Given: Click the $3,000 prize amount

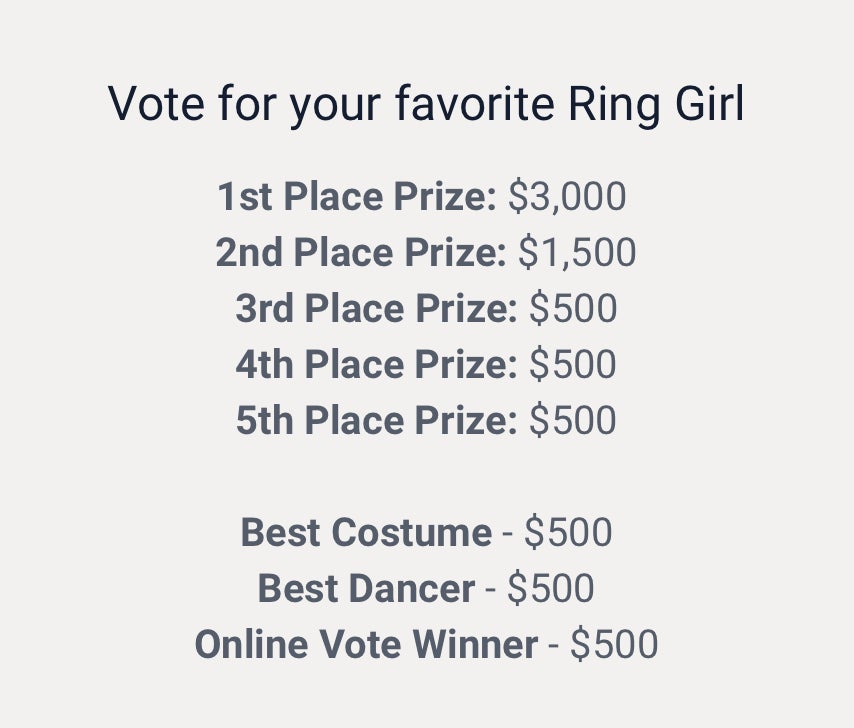Looking at the screenshot, I should tap(567, 197).
